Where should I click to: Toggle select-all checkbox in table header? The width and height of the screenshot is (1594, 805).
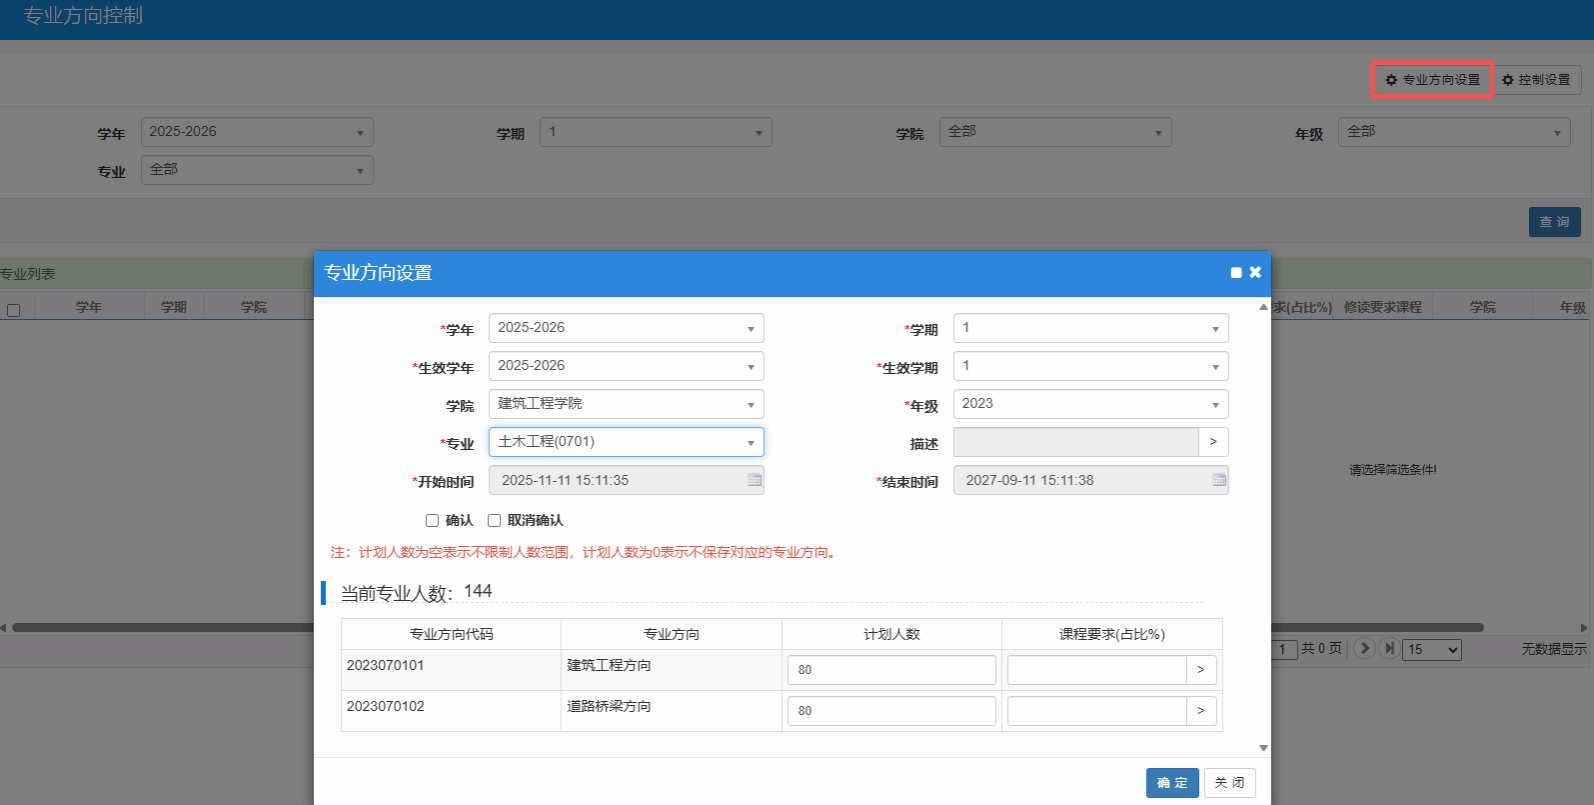click(14, 310)
